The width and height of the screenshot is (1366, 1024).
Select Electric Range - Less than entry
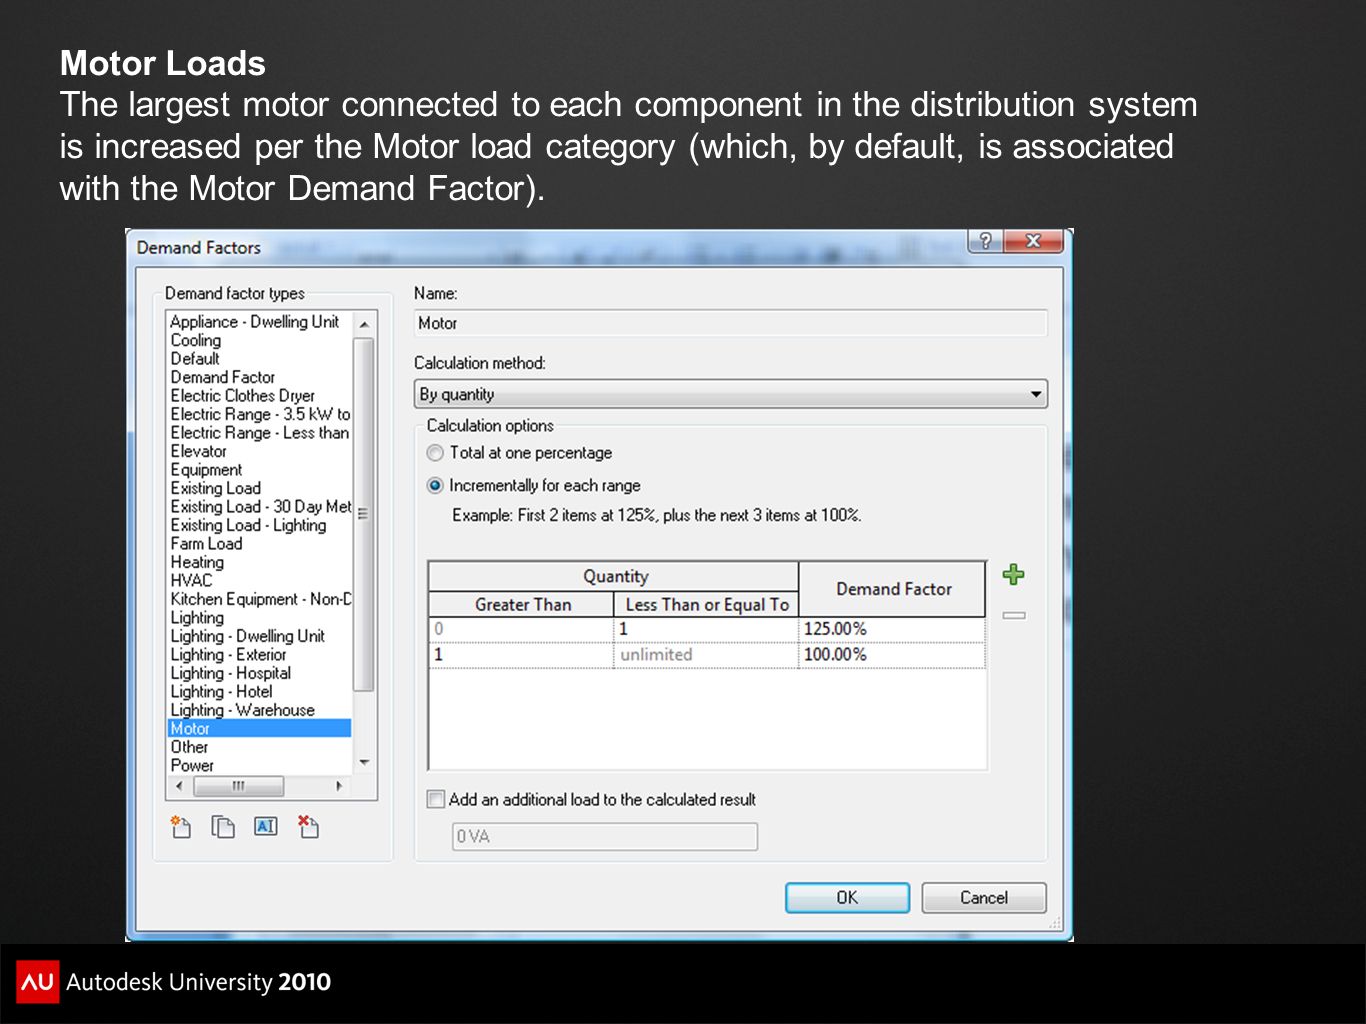pyautogui.click(x=260, y=432)
